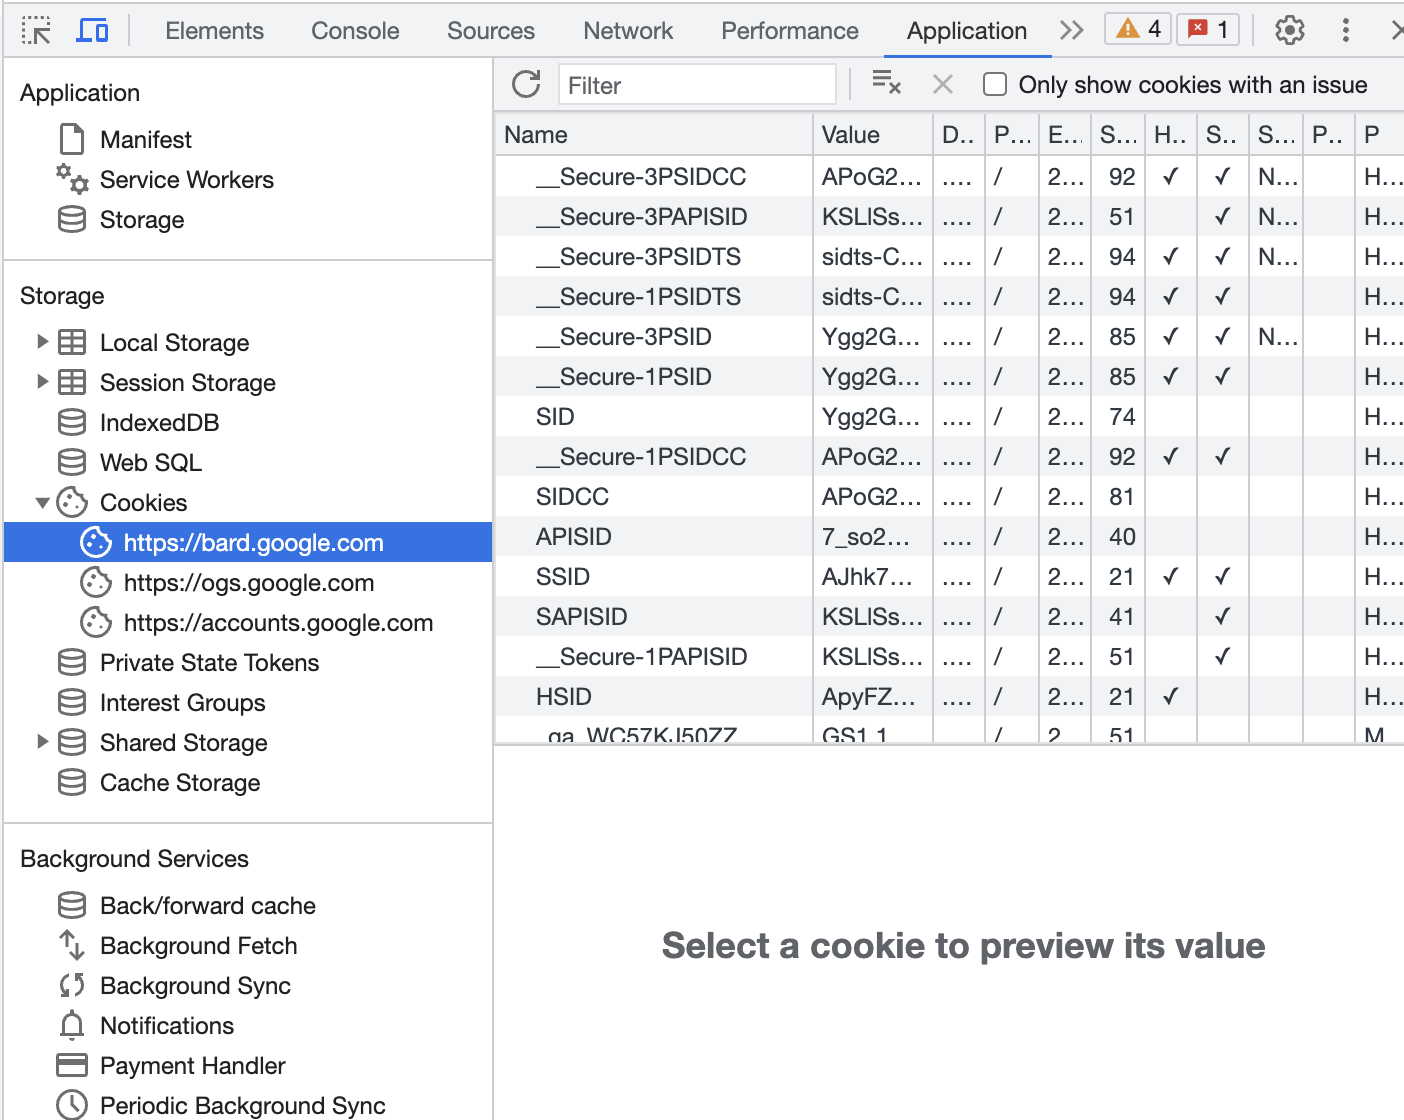Enable 'Only show cookies with an issue'

coord(995,84)
